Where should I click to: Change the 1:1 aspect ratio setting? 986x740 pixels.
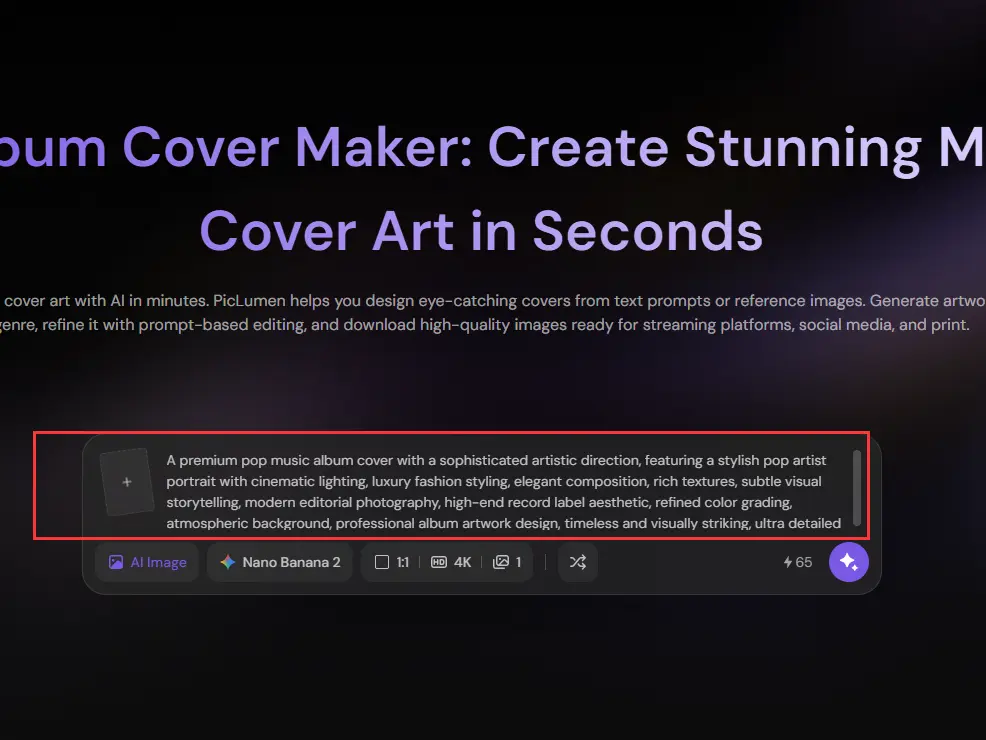click(x=391, y=562)
